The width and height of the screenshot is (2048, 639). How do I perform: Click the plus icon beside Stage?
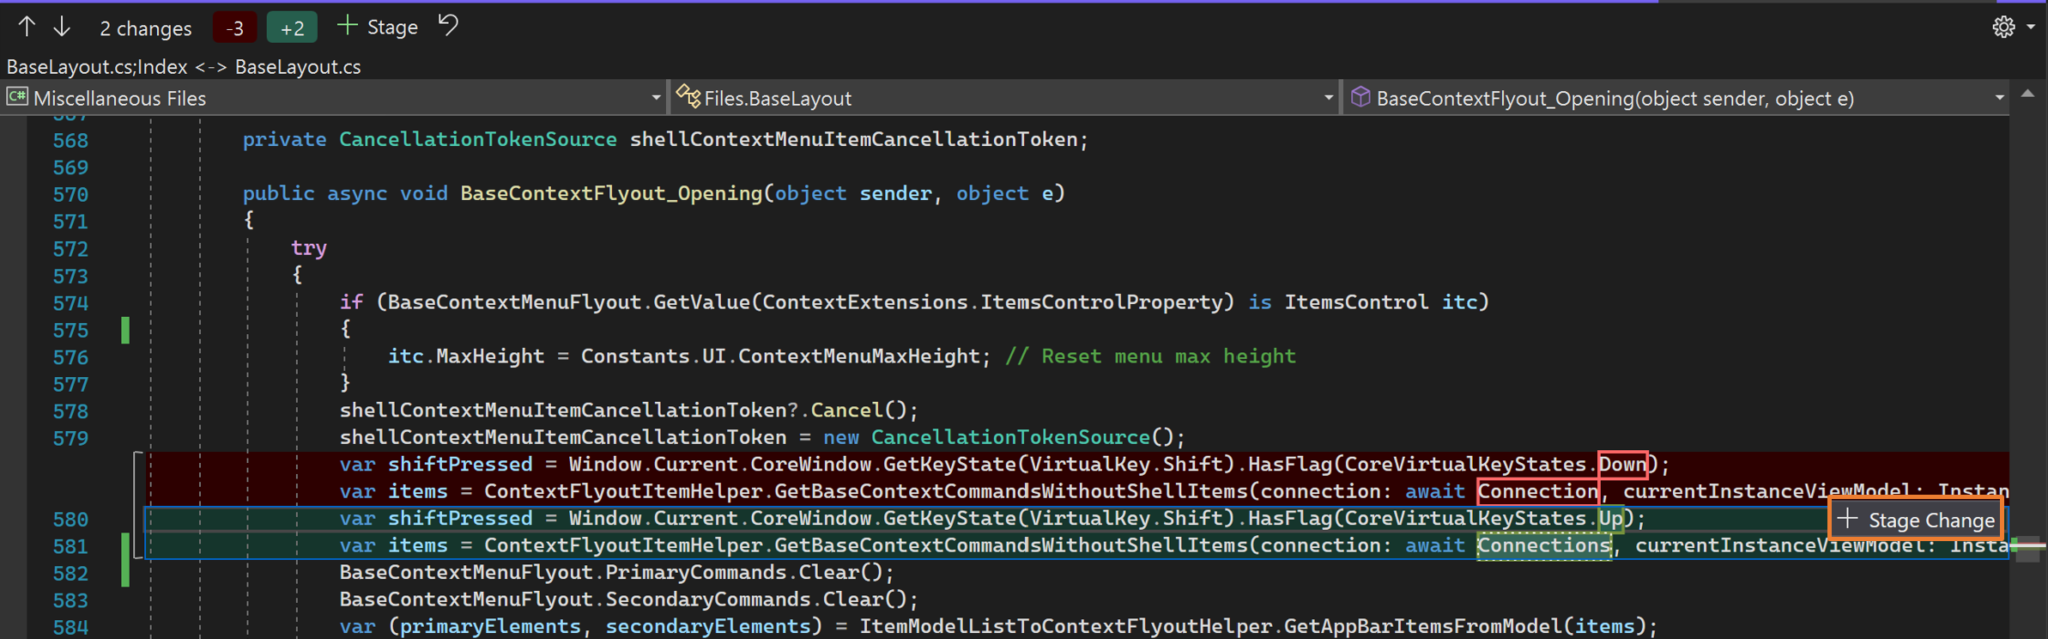pyautogui.click(x=347, y=26)
